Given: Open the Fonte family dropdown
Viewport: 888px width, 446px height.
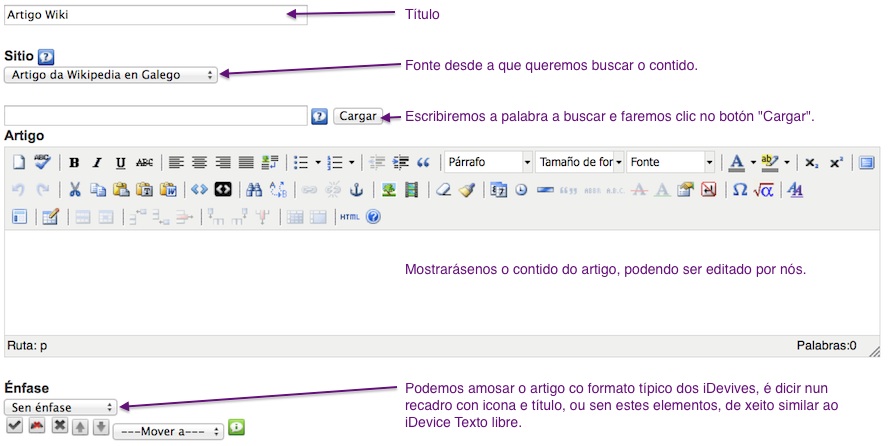Looking at the screenshot, I should point(671,162).
